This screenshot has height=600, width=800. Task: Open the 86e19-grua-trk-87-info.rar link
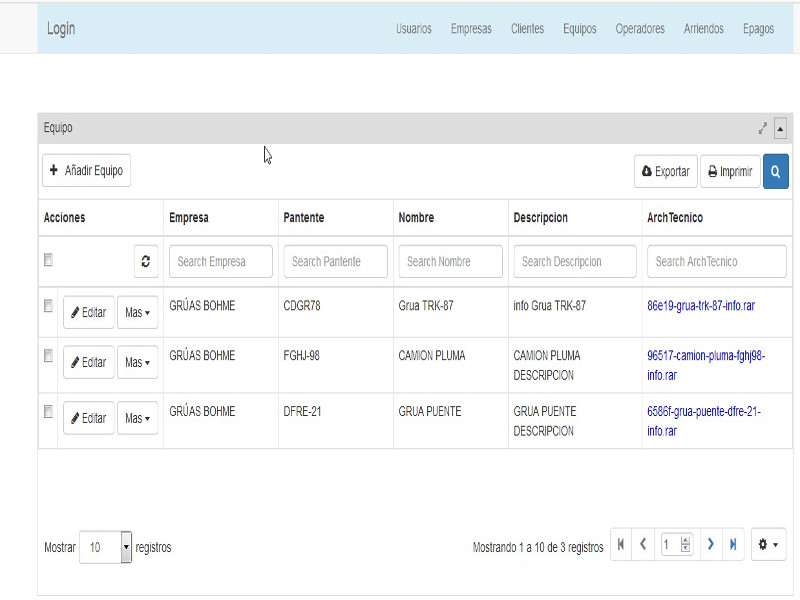point(701,306)
